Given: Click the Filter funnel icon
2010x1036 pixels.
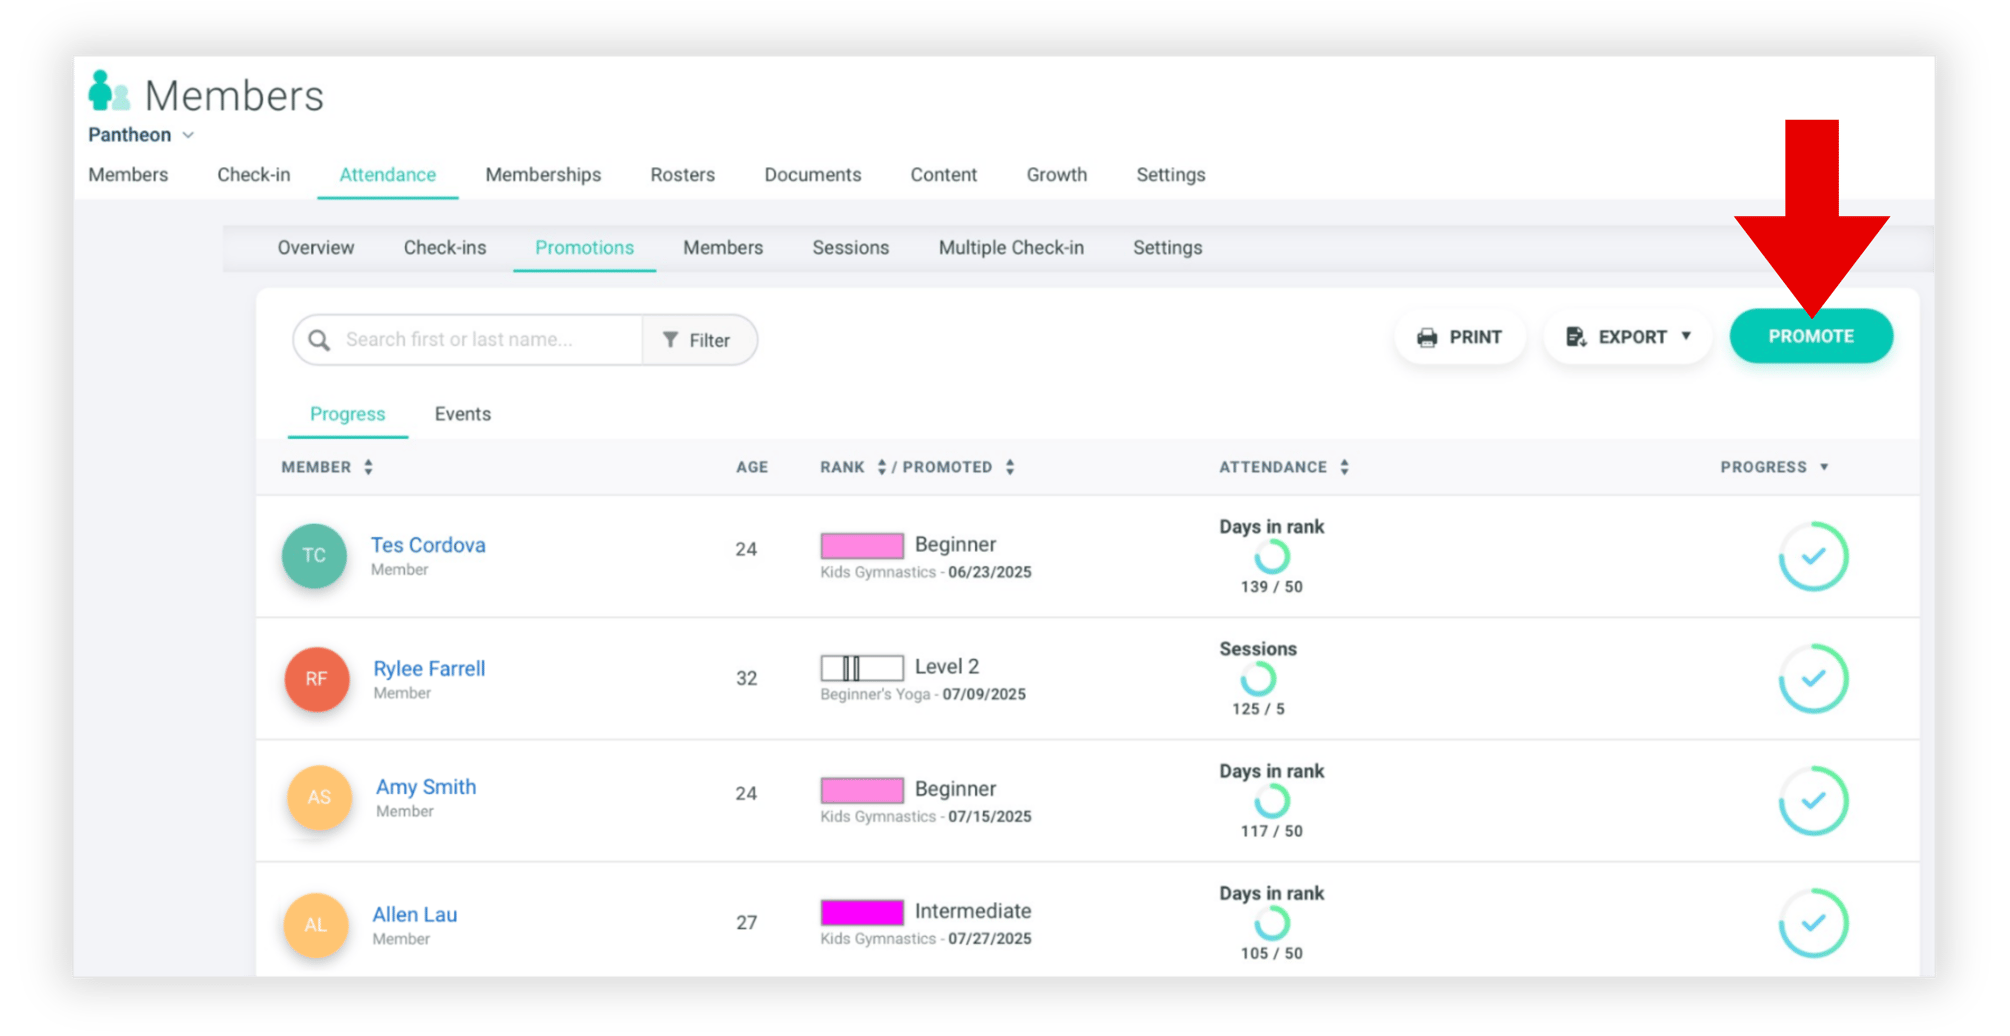Looking at the screenshot, I should [x=670, y=340].
